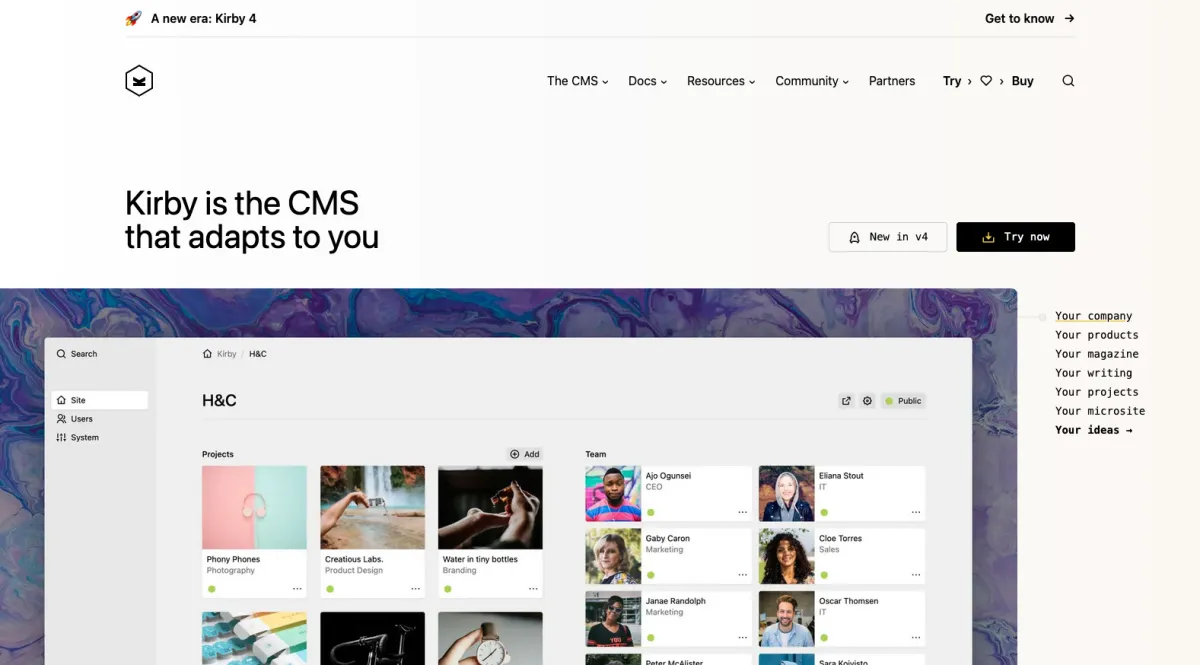Click the heart icon in navigation
This screenshot has height=665, width=1200.
(986, 81)
